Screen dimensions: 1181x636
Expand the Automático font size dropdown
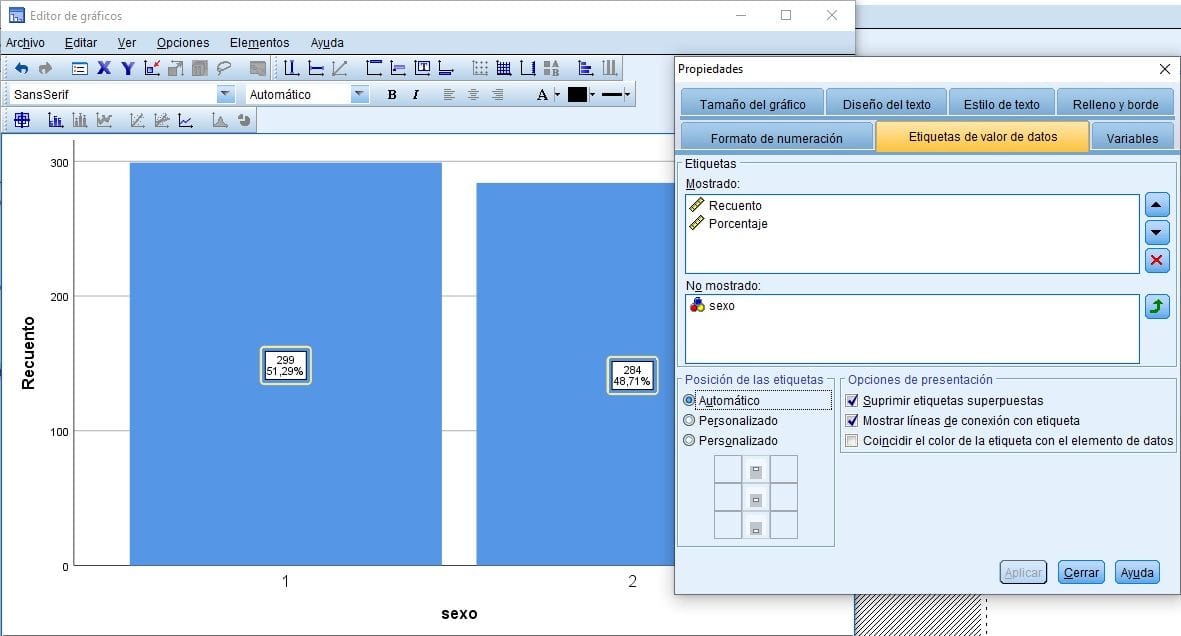360,95
